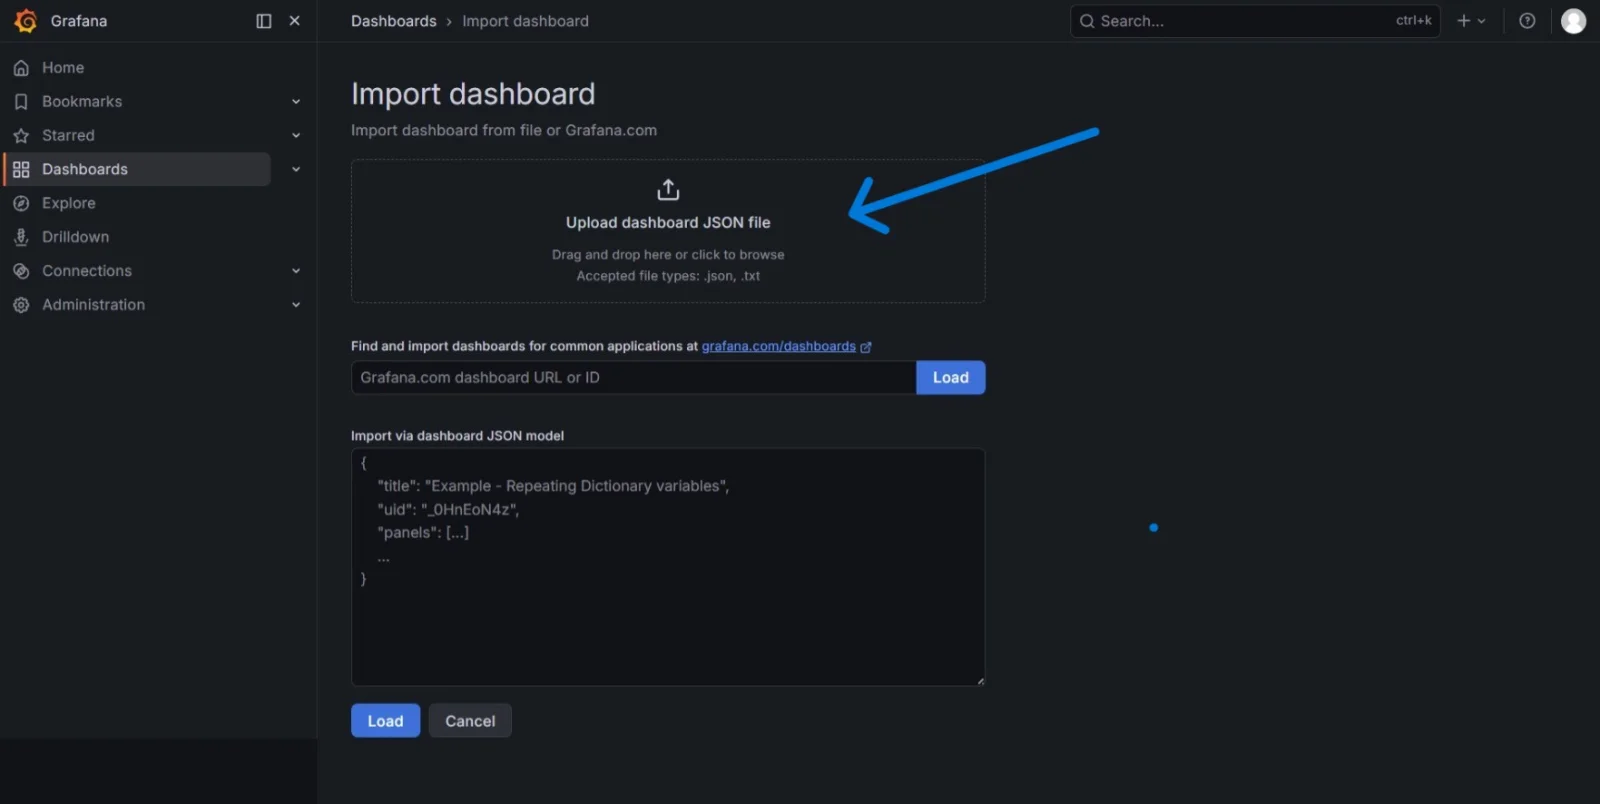Click the bottom Load button
This screenshot has height=804, width=1600.
pyautogui.click(x=385, y=721)
